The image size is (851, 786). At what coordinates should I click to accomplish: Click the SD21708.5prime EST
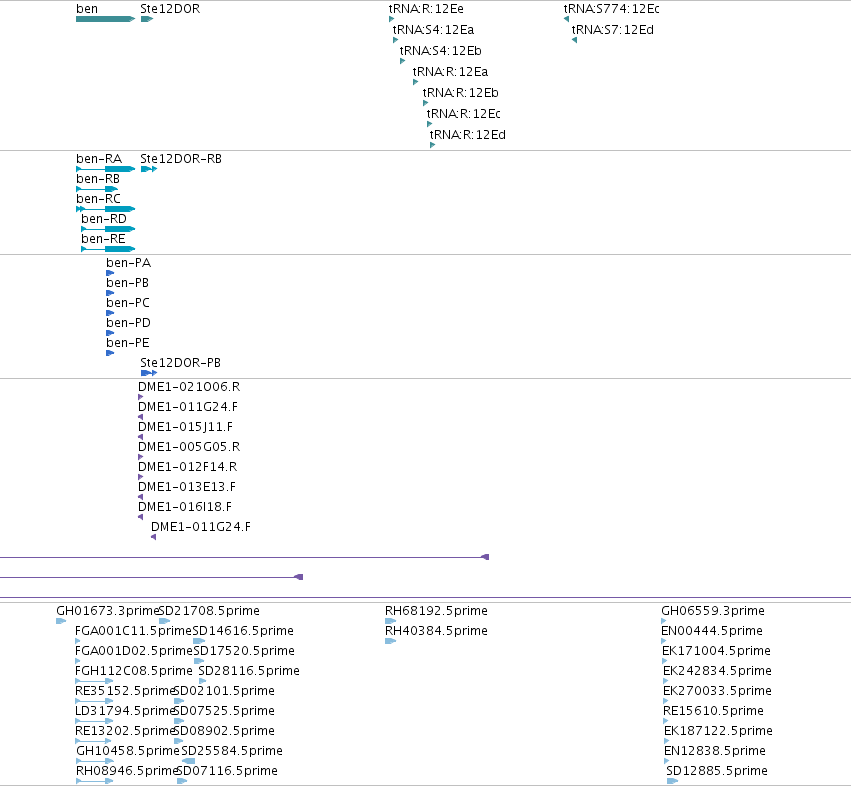(x=164, y=621)
